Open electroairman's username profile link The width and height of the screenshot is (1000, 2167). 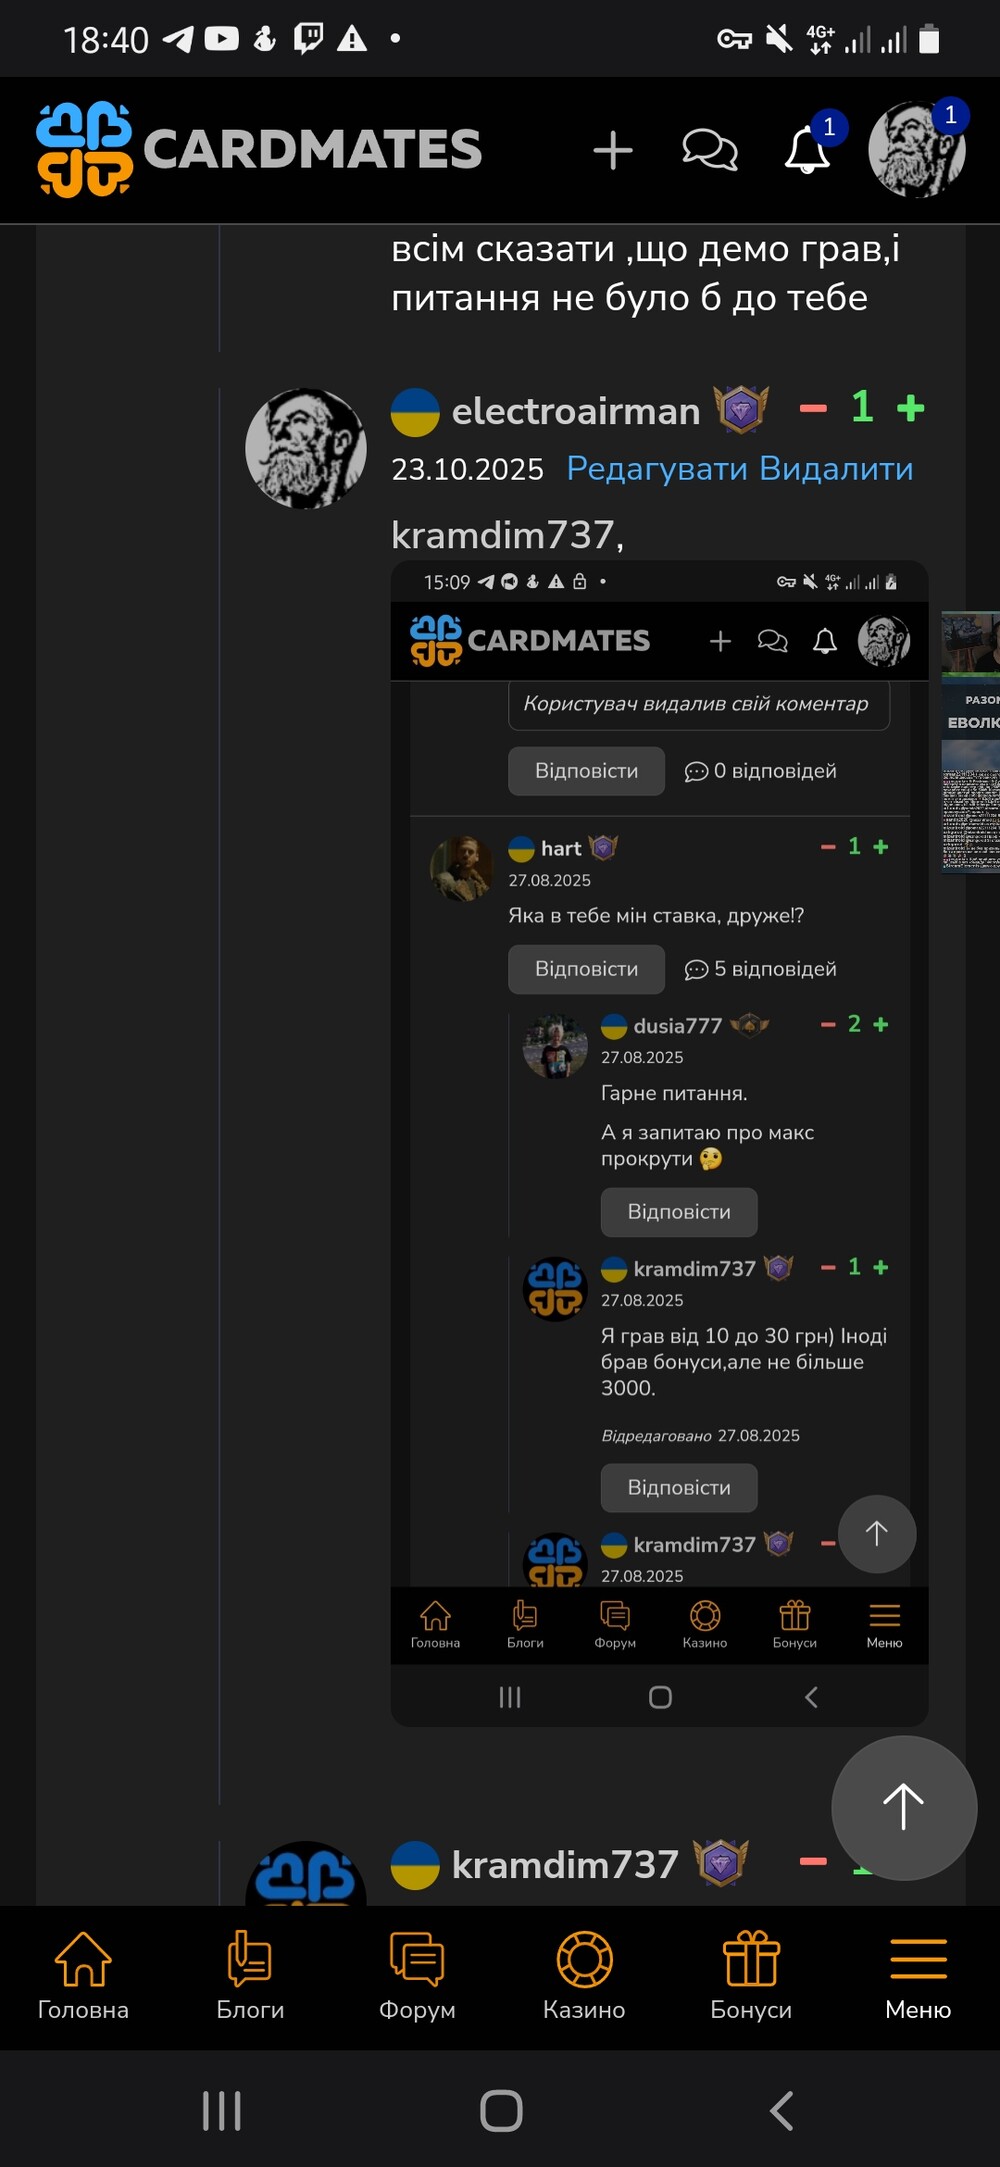click(x=576, y=411)
